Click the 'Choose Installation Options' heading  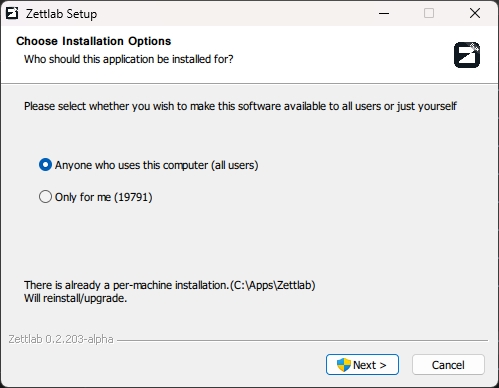pos(94,41)
